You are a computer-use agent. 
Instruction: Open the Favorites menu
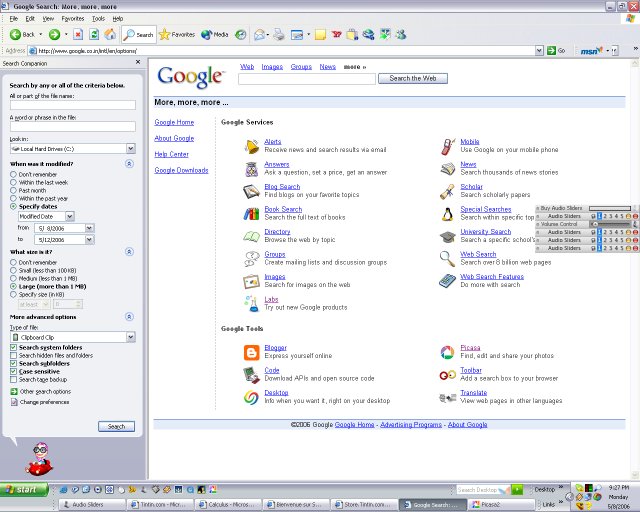(73, 19)
